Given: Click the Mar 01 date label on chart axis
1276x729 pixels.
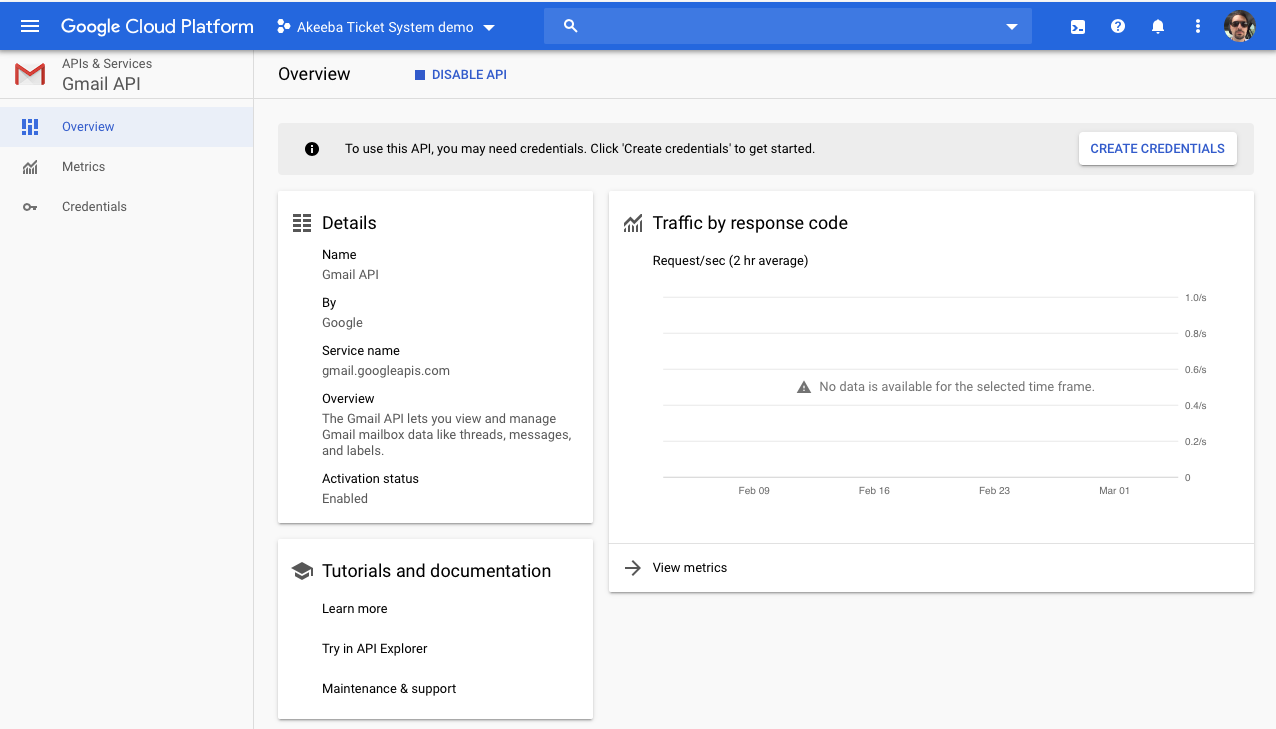Looking at the screenshot, I should (x=1114, y=491).
